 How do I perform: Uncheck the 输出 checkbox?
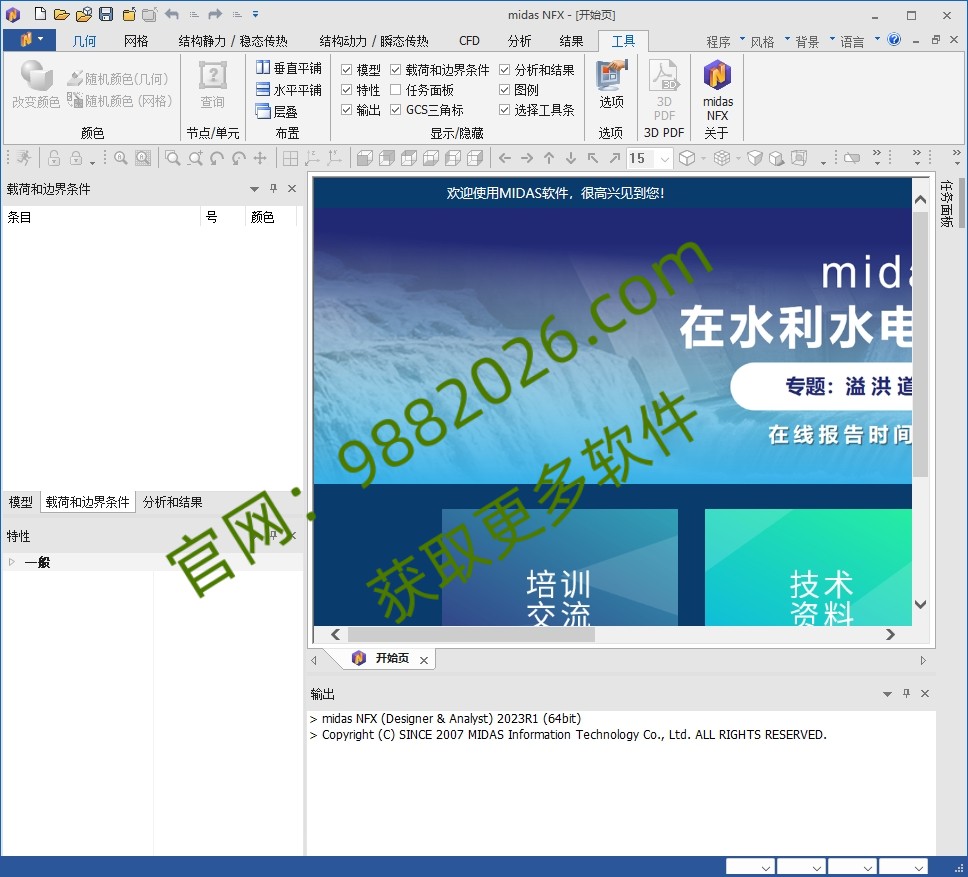click(346, 110)
